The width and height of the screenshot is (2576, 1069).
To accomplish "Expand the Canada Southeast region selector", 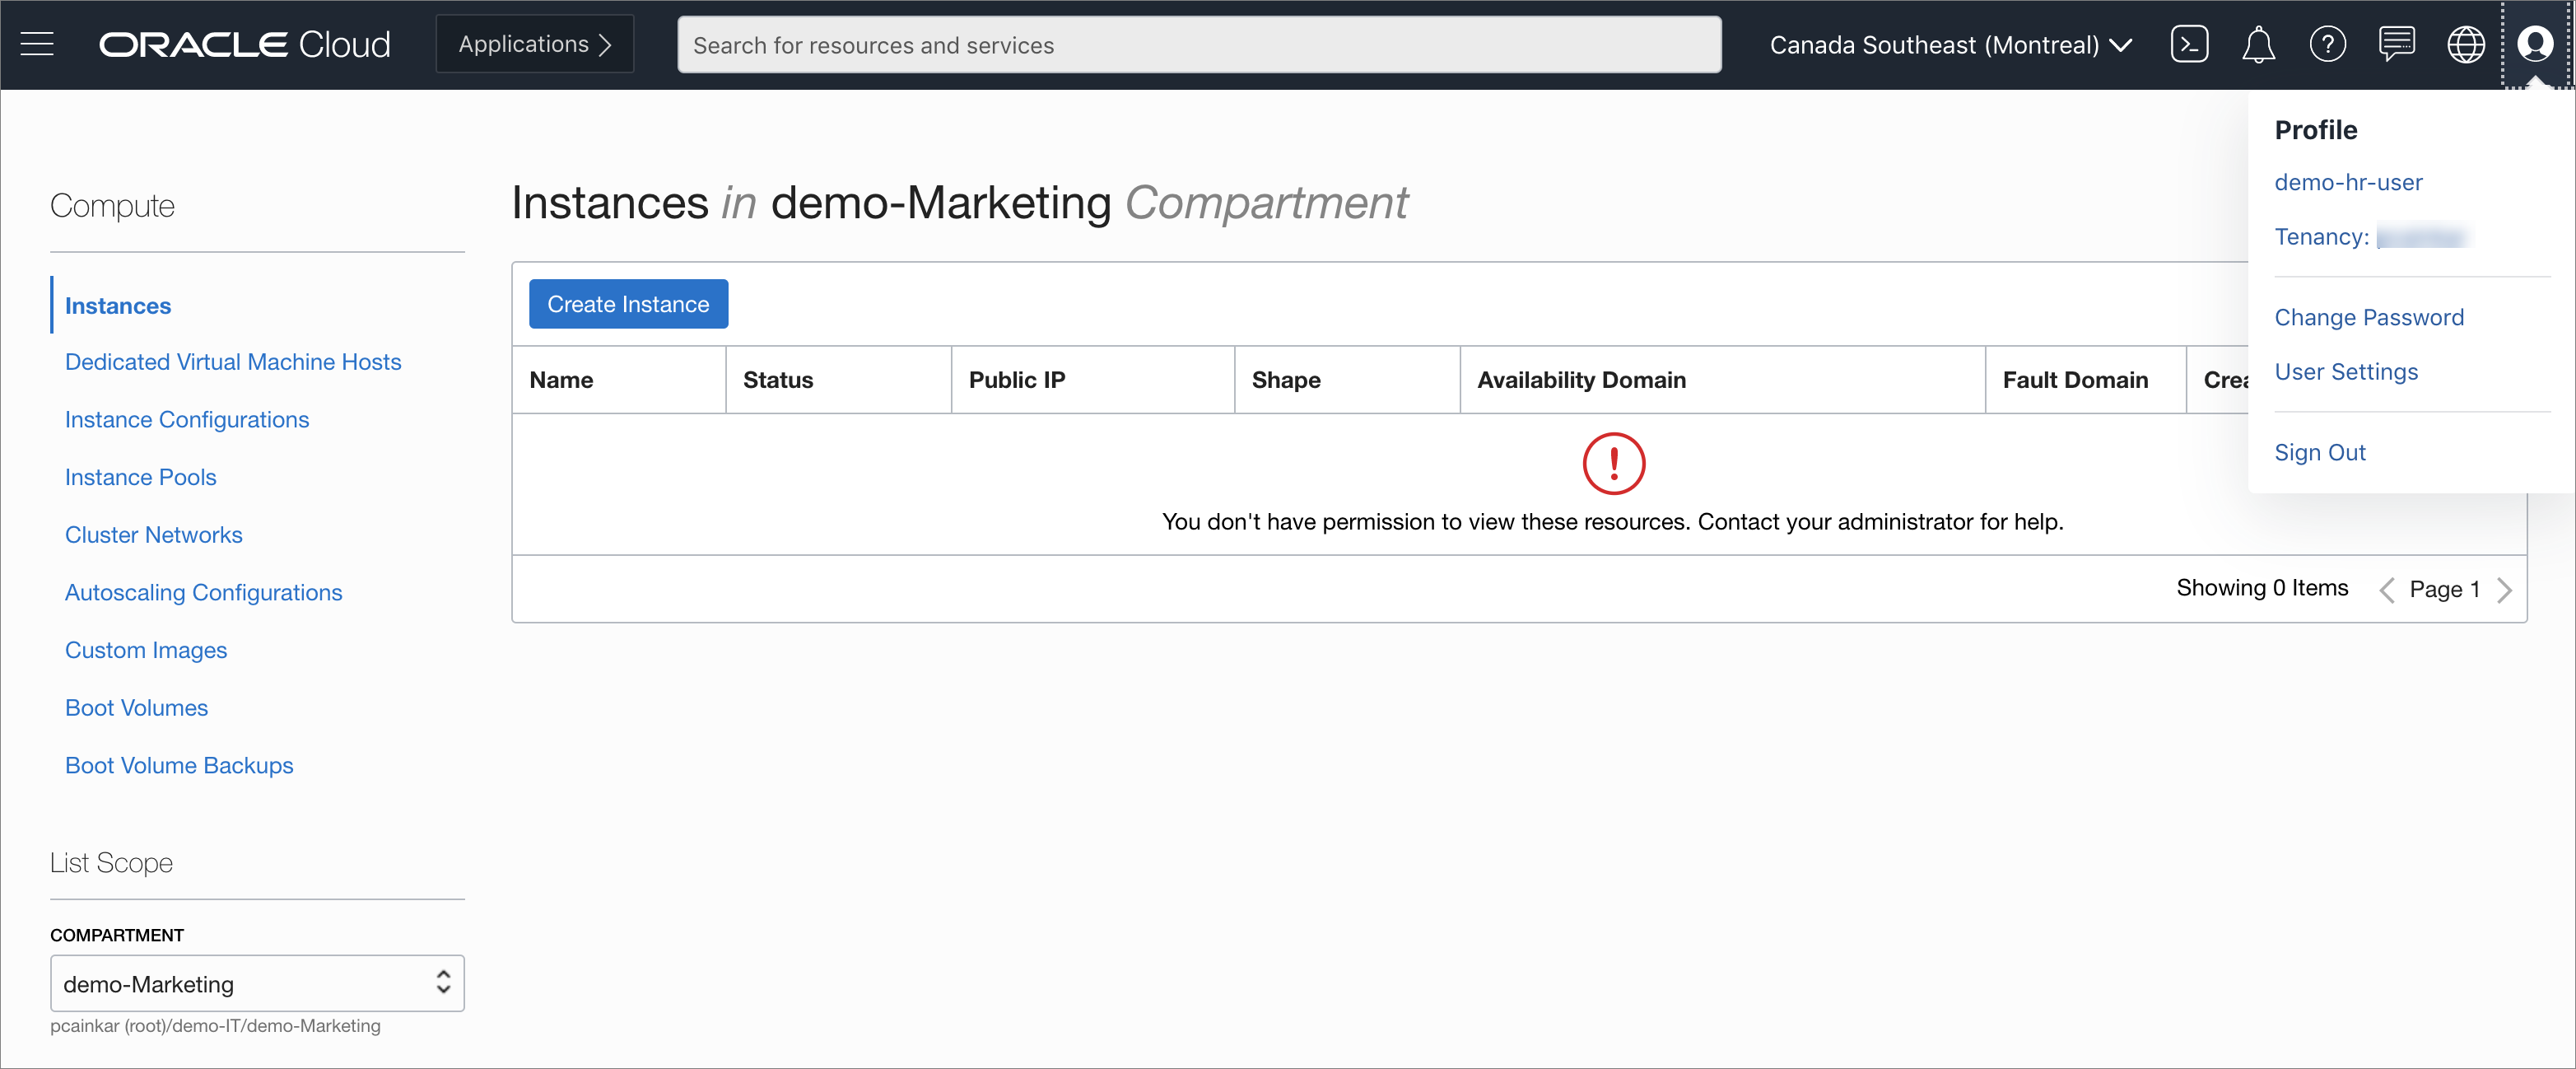I will pyautogui.click(x=1950, y=45).
